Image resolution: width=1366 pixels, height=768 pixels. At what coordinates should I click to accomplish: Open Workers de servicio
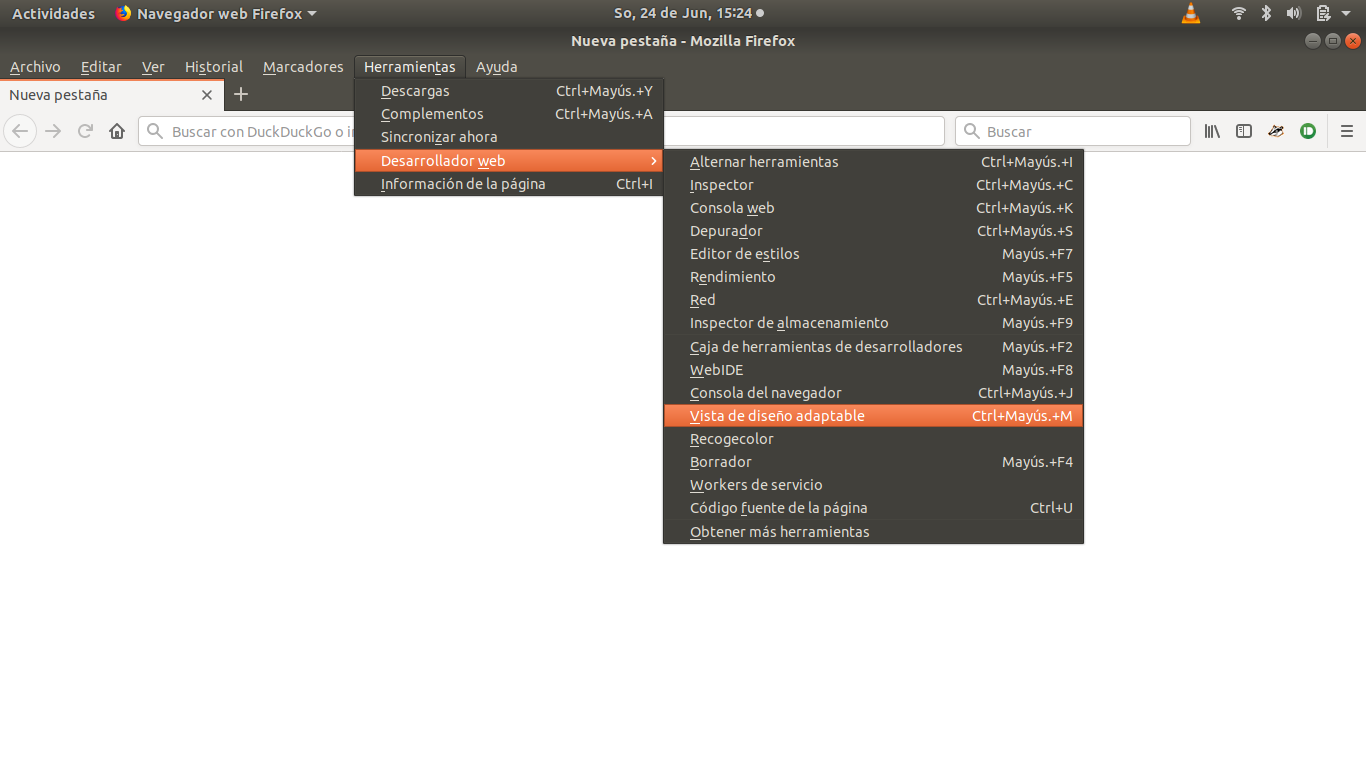pyautogui.click(x=873, y=485)
